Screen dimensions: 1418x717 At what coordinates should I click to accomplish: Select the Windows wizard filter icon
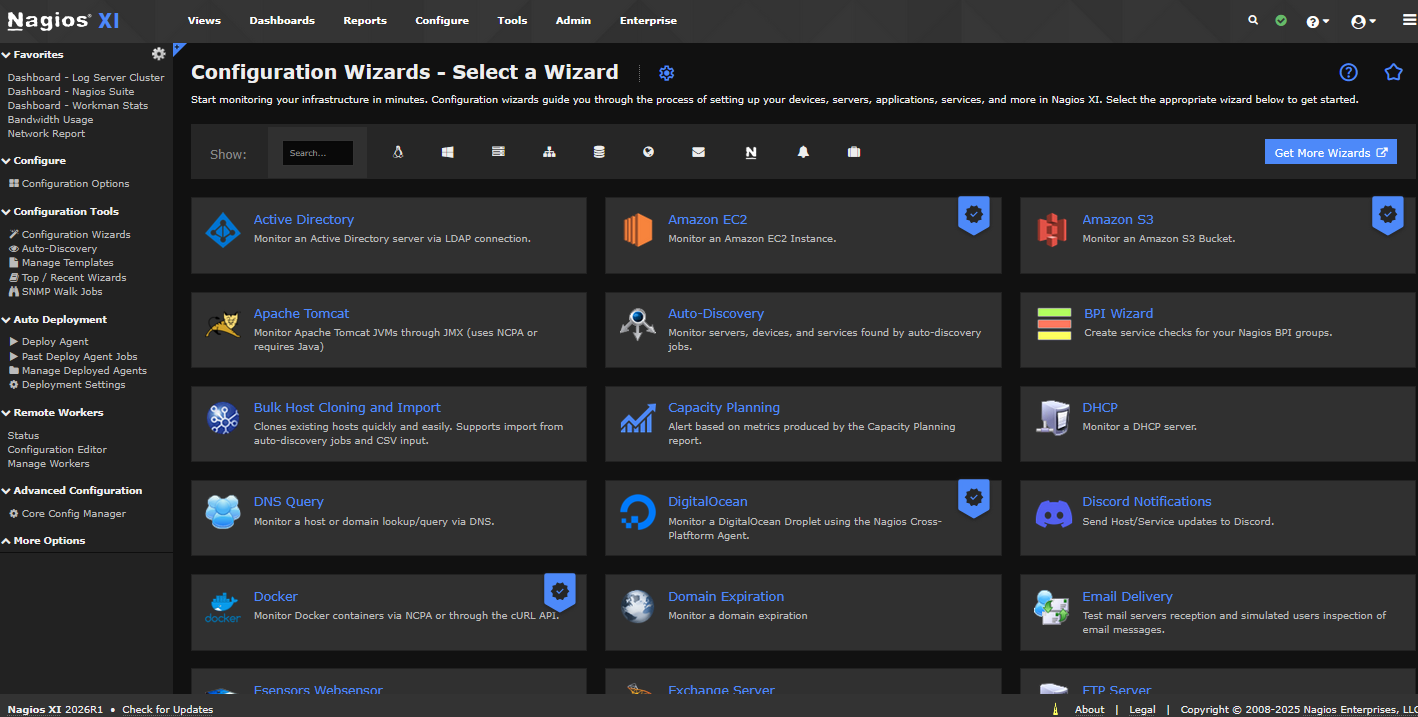447,152
